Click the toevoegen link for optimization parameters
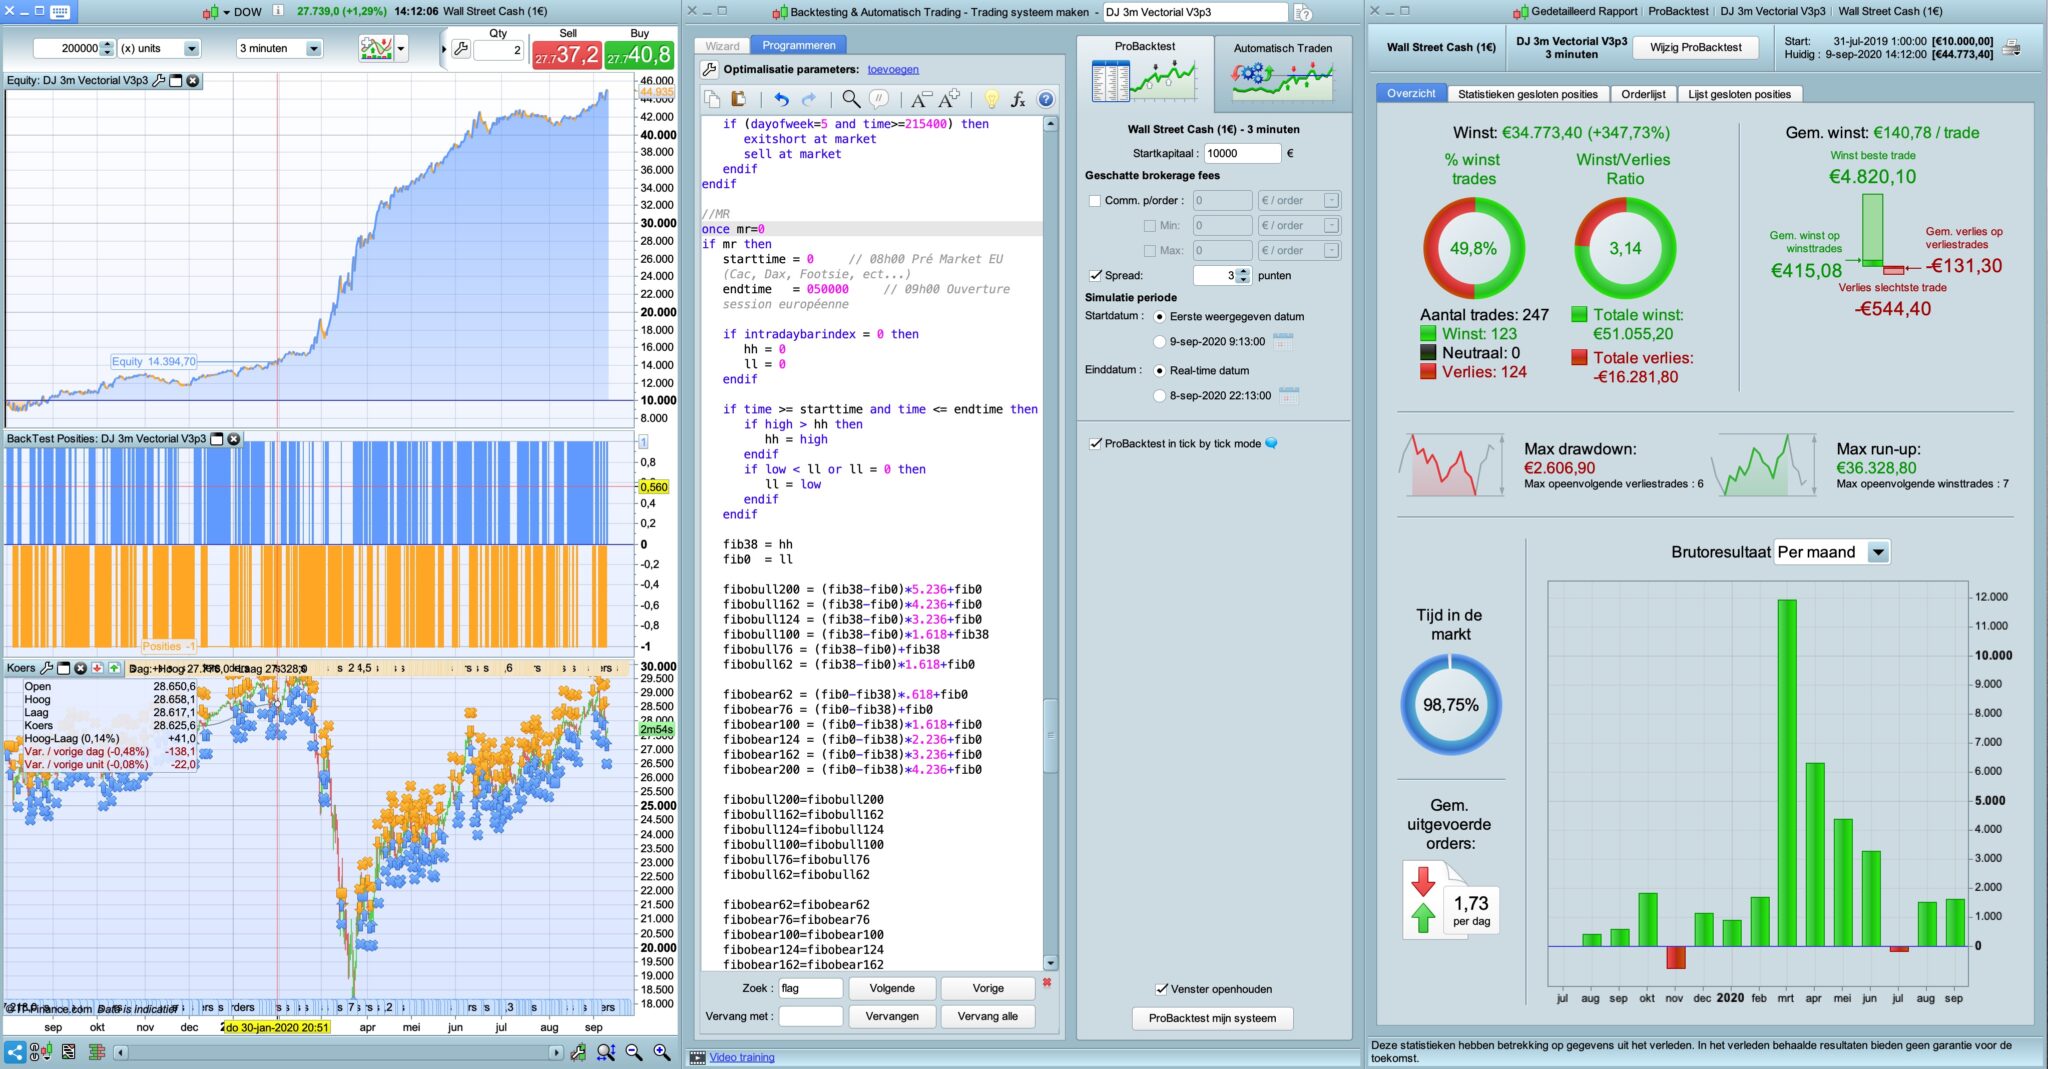Image resolution: width=2048 pixels, height=1069 pixels. click(x=892, y=70)
